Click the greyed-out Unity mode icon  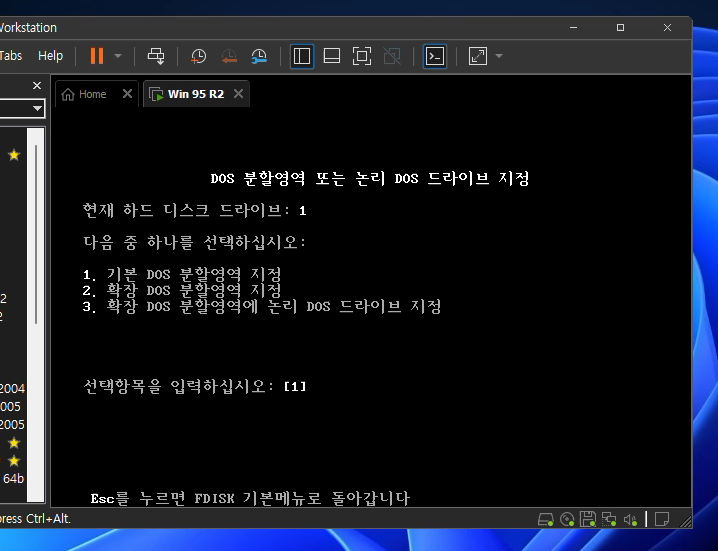[x=392, y=56]
